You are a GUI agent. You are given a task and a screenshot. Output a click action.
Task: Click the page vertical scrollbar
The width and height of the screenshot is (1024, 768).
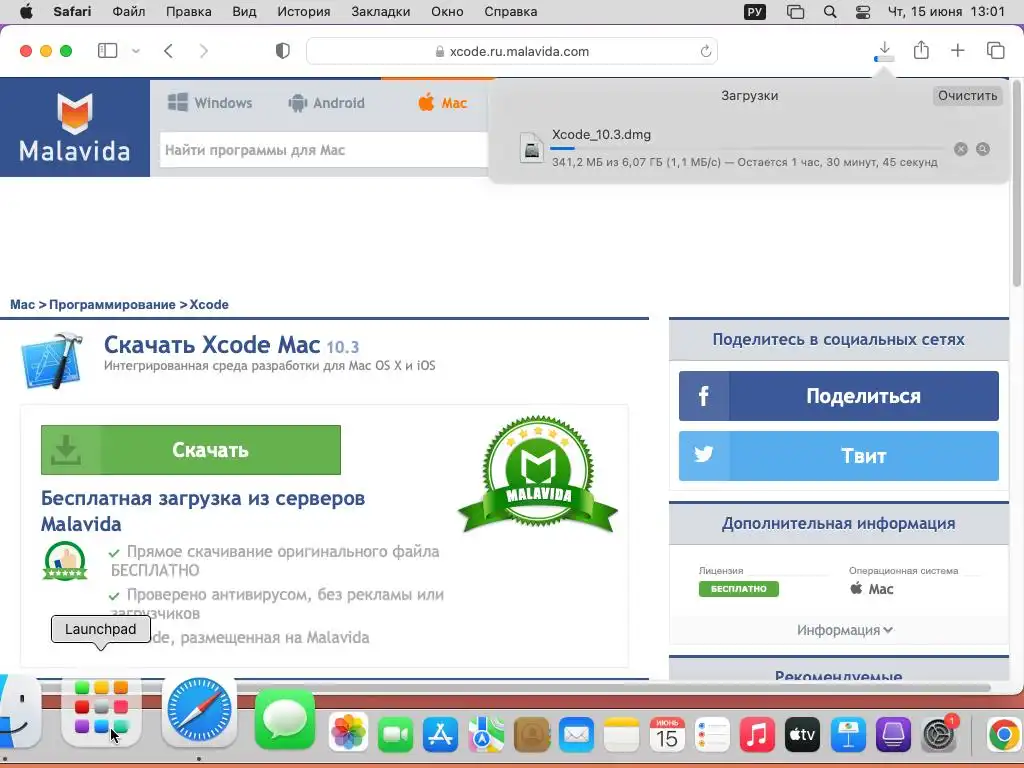pos(1017,183)
